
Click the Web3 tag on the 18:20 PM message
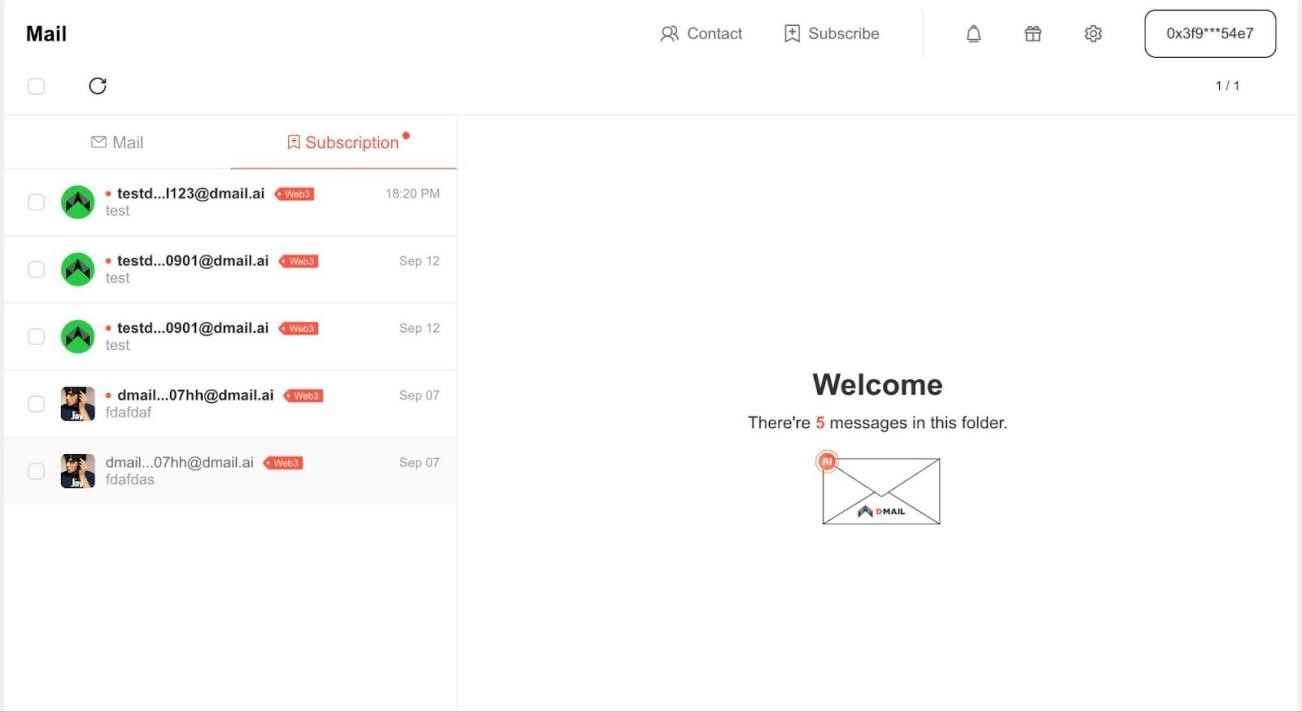(x=295, y=194)
